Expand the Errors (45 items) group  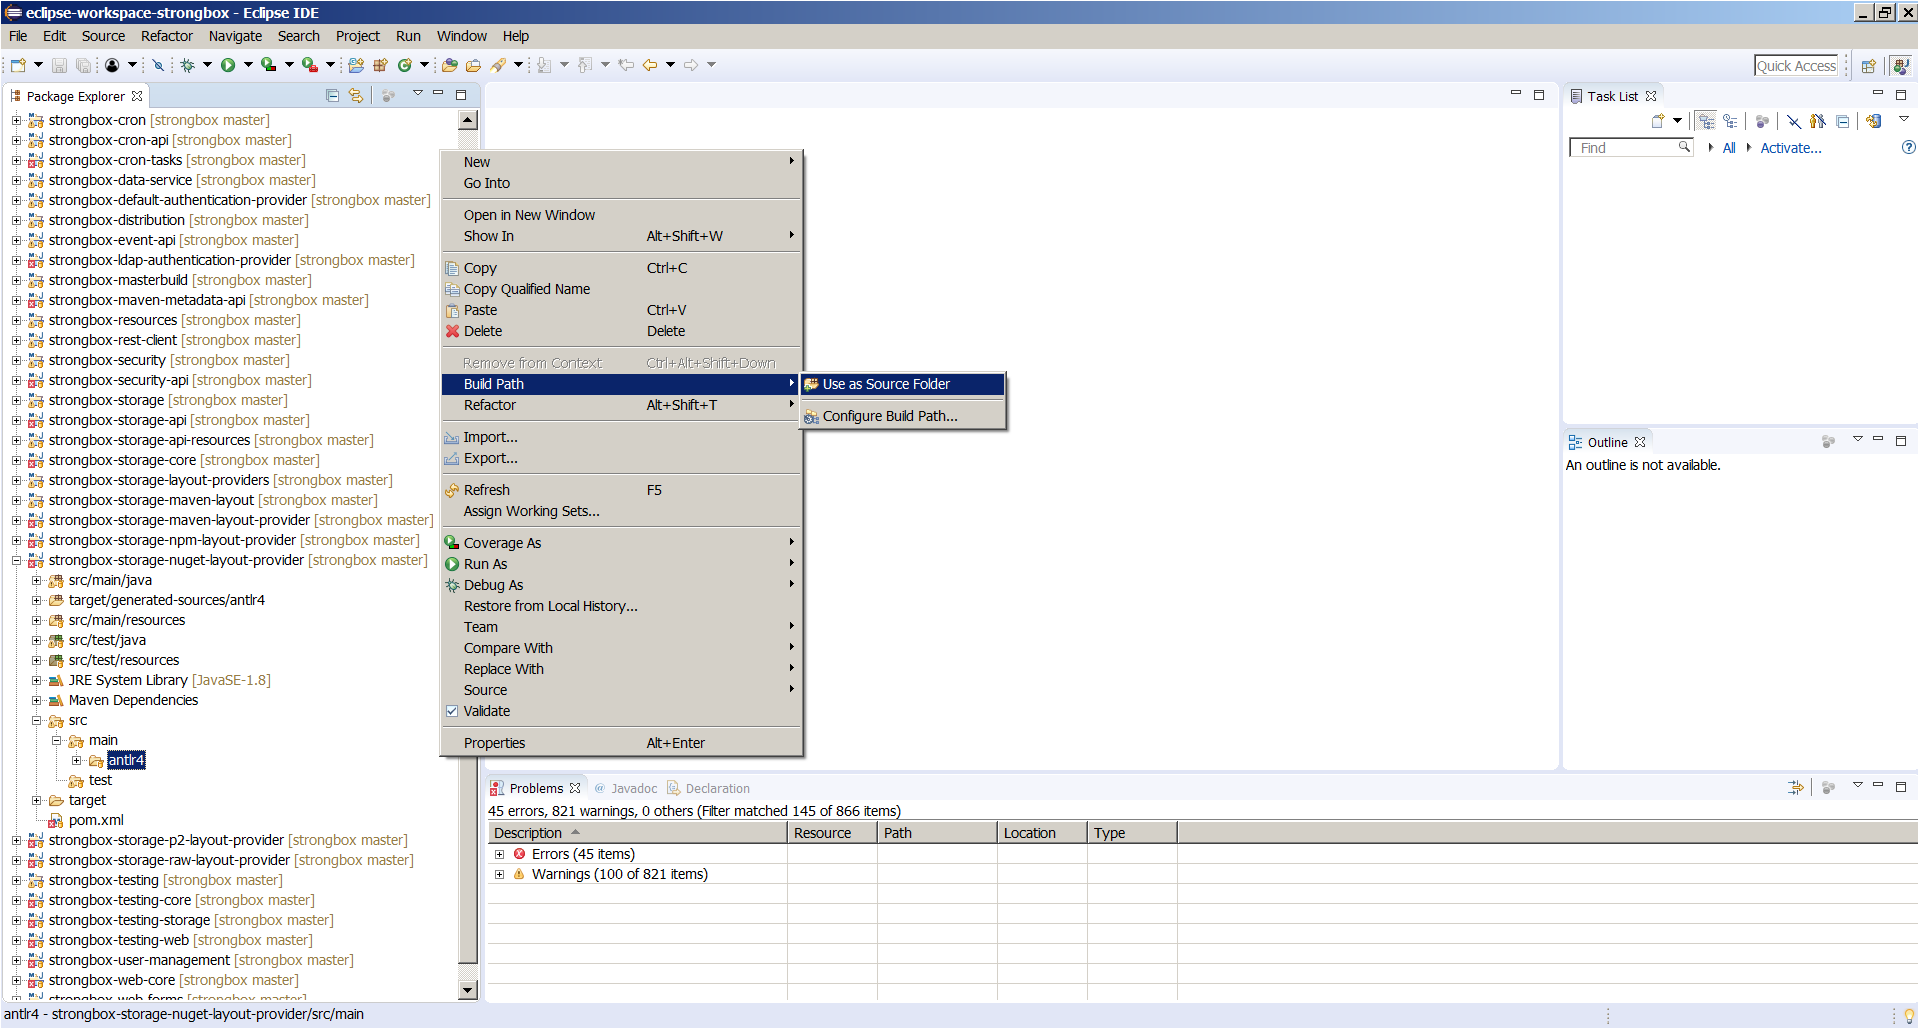[499, 854]
